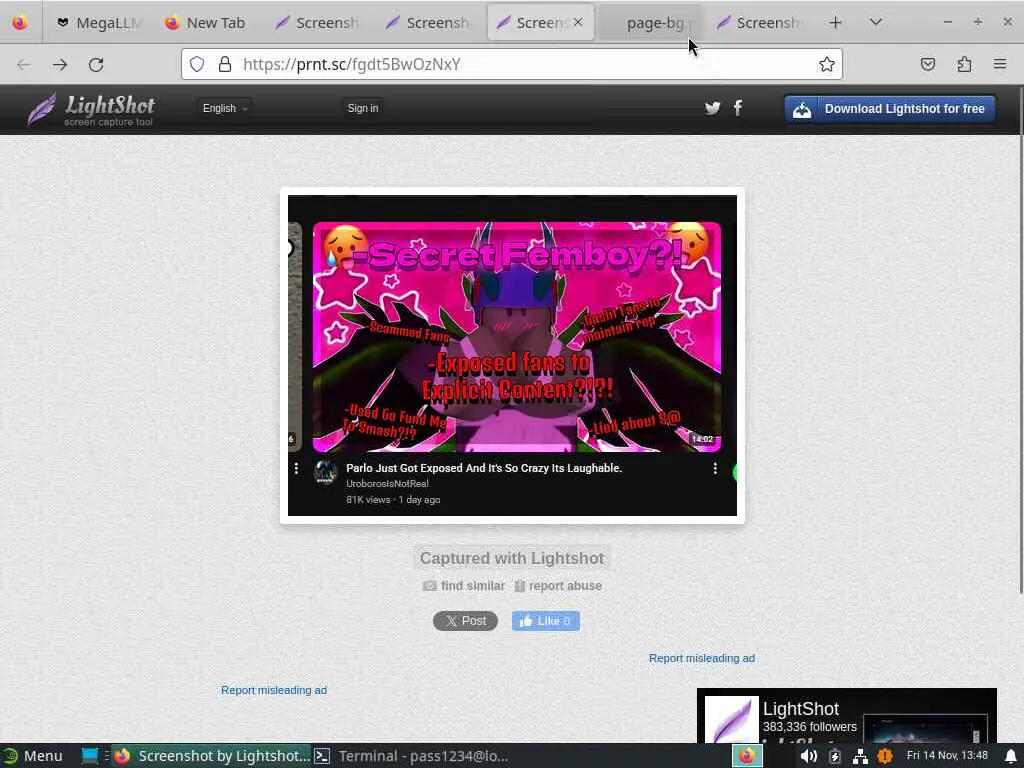Open LightShot Facebook page icon

click(x=738, y=108)
